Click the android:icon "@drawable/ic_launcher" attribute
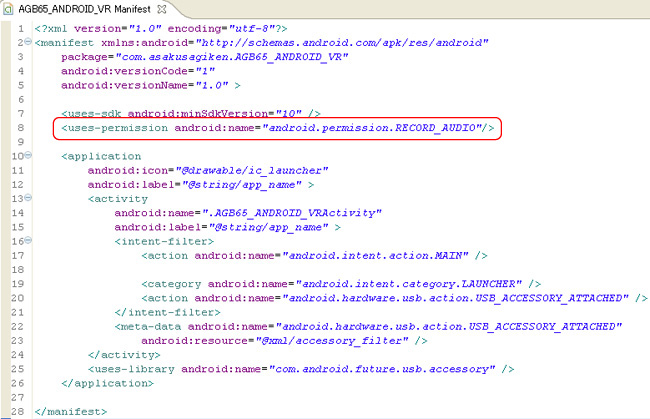 [208, 170]
